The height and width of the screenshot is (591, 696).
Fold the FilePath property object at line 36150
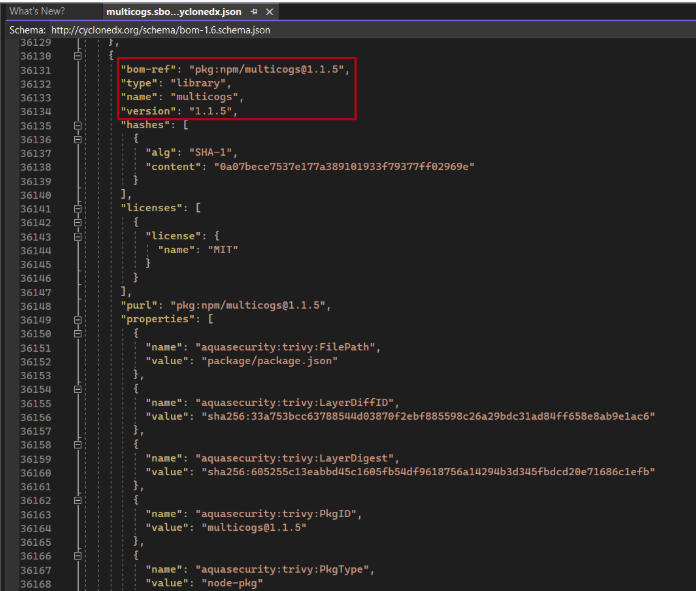pyautogui.click(x=77, y=333)
